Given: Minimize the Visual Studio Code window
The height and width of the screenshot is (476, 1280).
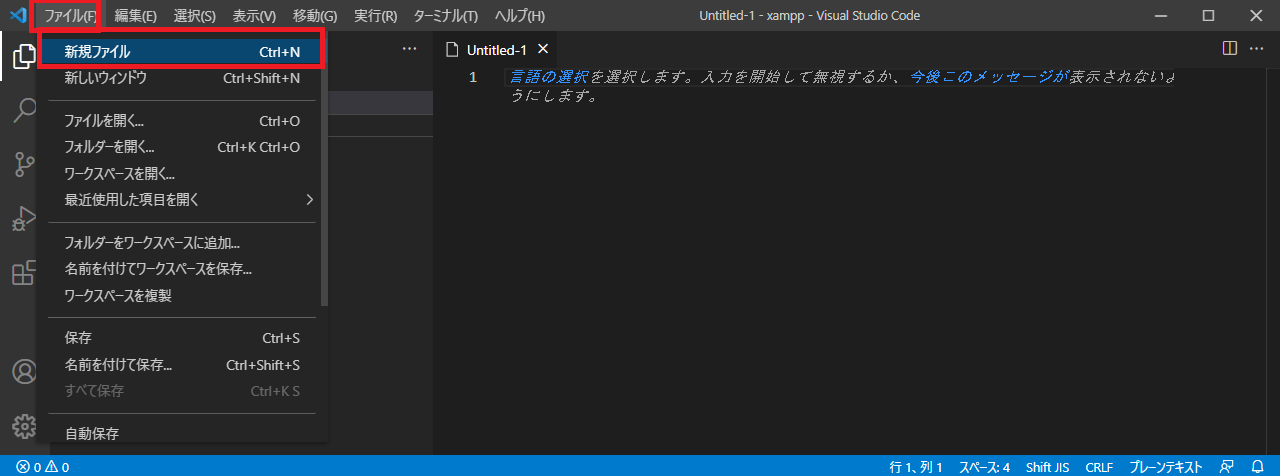Looking at the screenshot, I should (x=1161, y=16).
